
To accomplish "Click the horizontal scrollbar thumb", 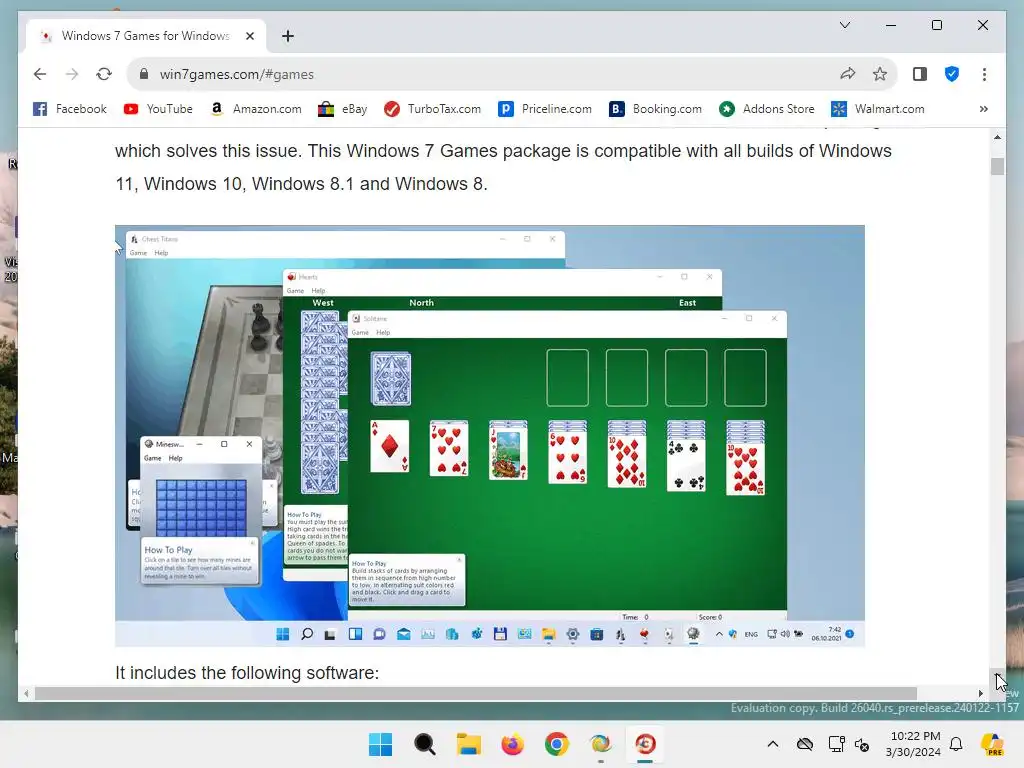I will point(475,694).
